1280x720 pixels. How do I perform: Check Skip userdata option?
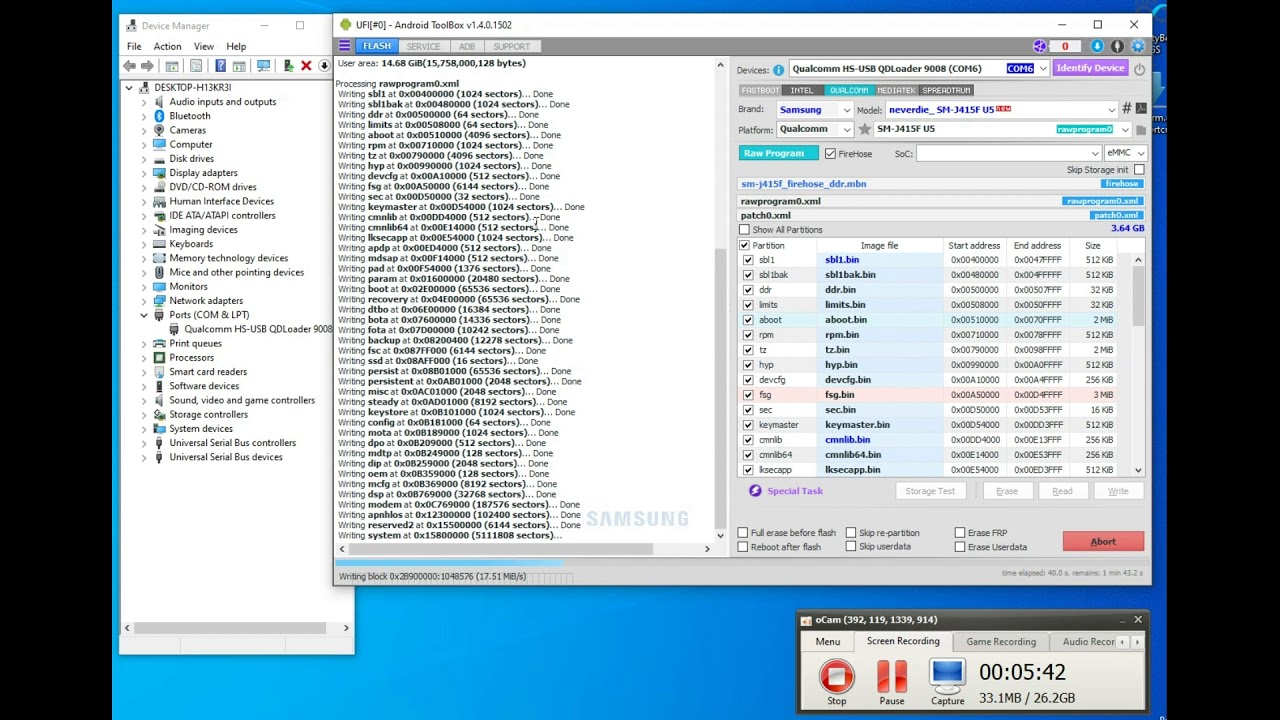pos(851,547)
